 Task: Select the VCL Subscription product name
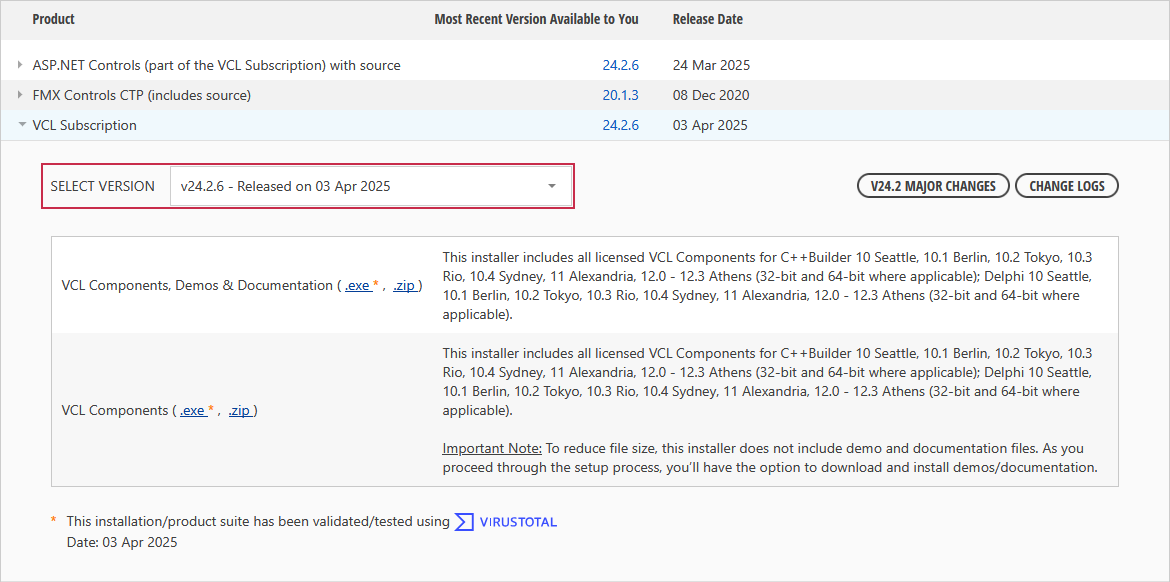point(84,125)
